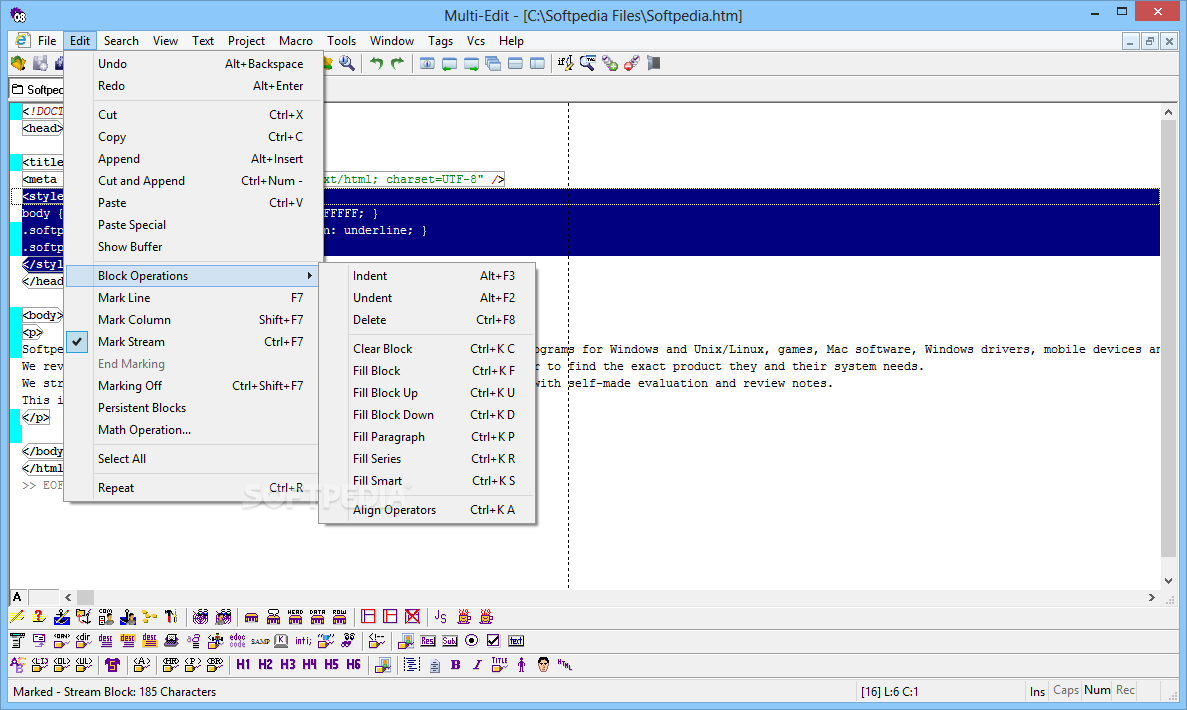Click the JS script icon
1187x710 pixels.
[x=440, y=617]
